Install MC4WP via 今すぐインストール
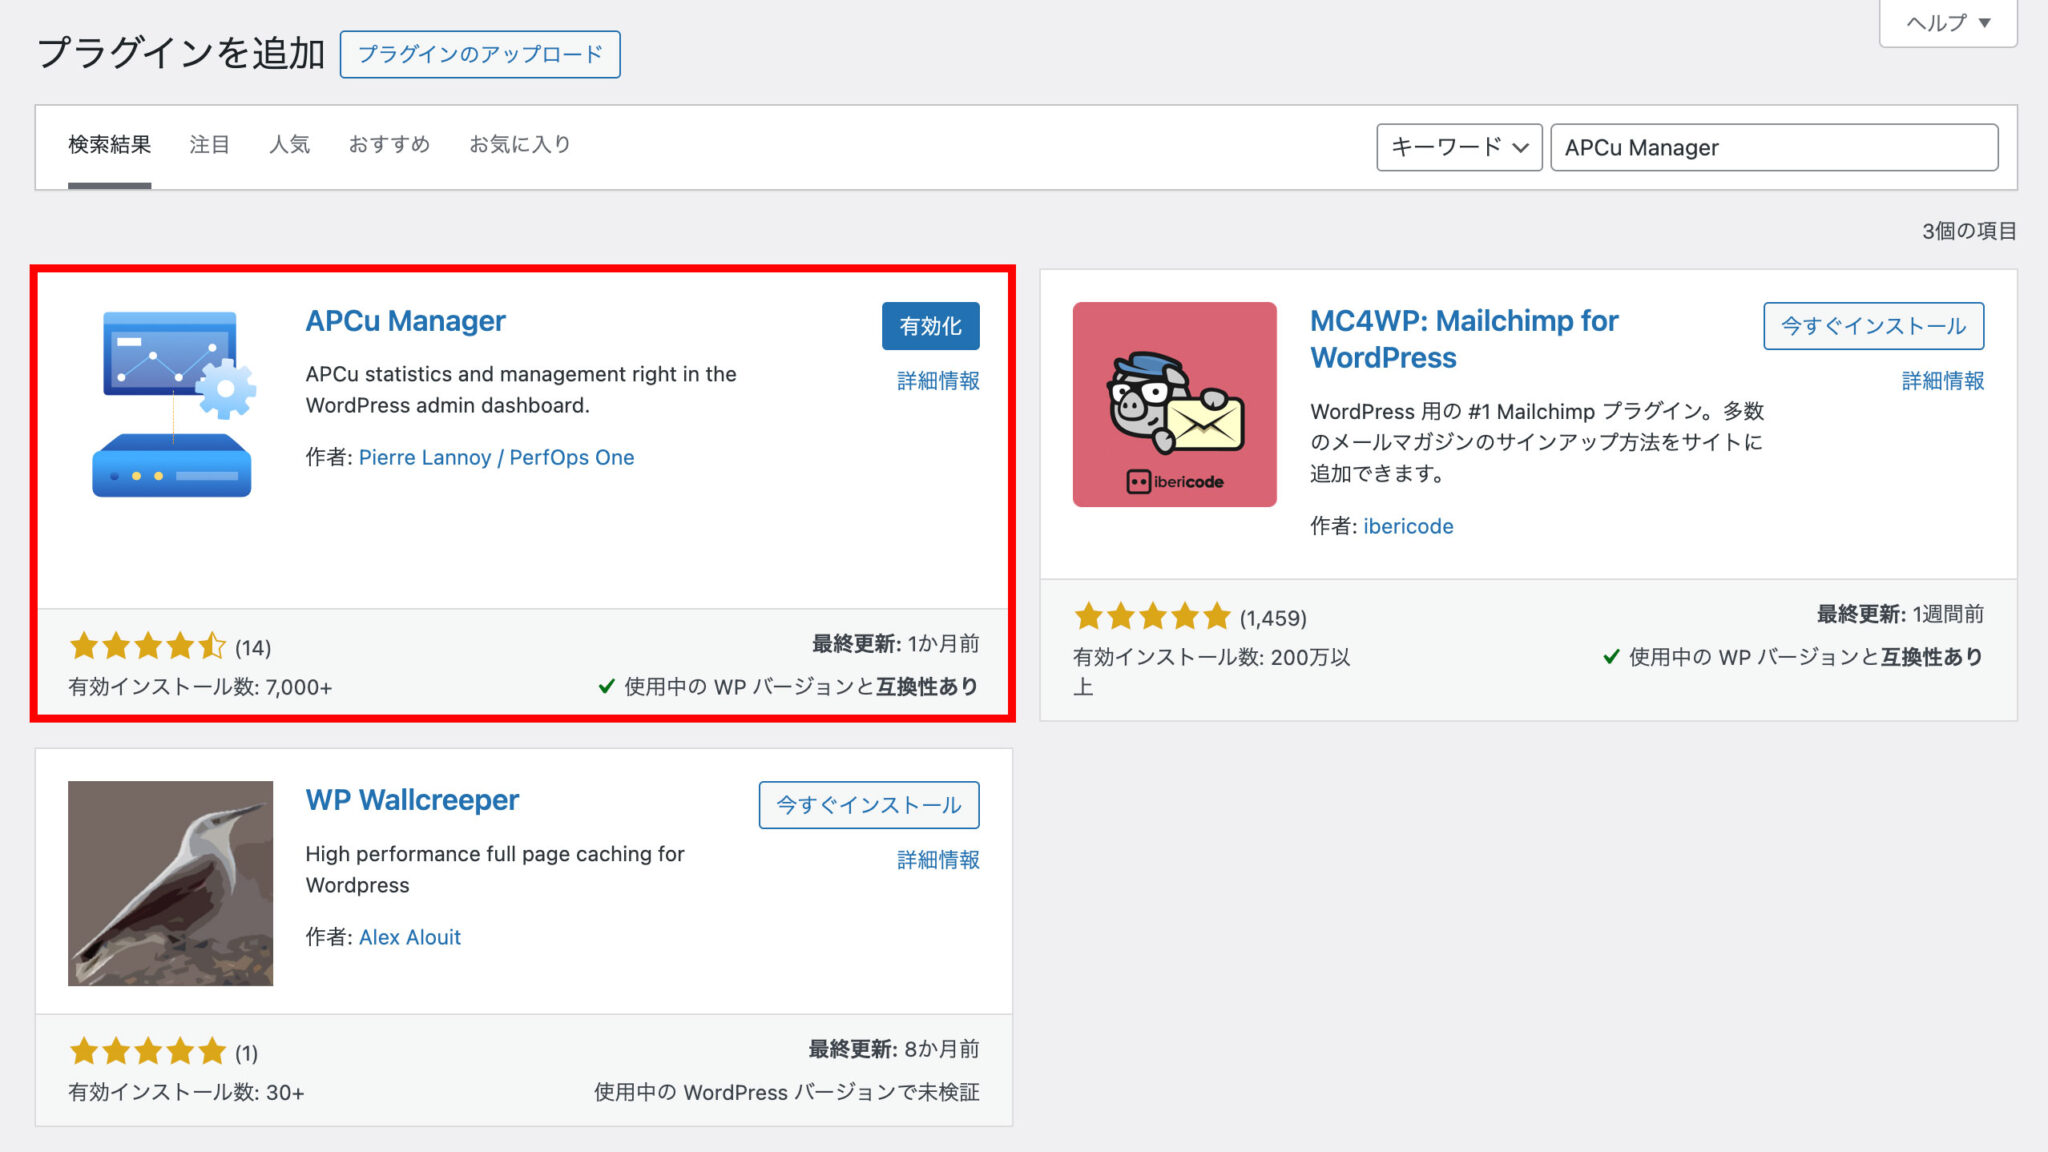 coord(1873,326)
